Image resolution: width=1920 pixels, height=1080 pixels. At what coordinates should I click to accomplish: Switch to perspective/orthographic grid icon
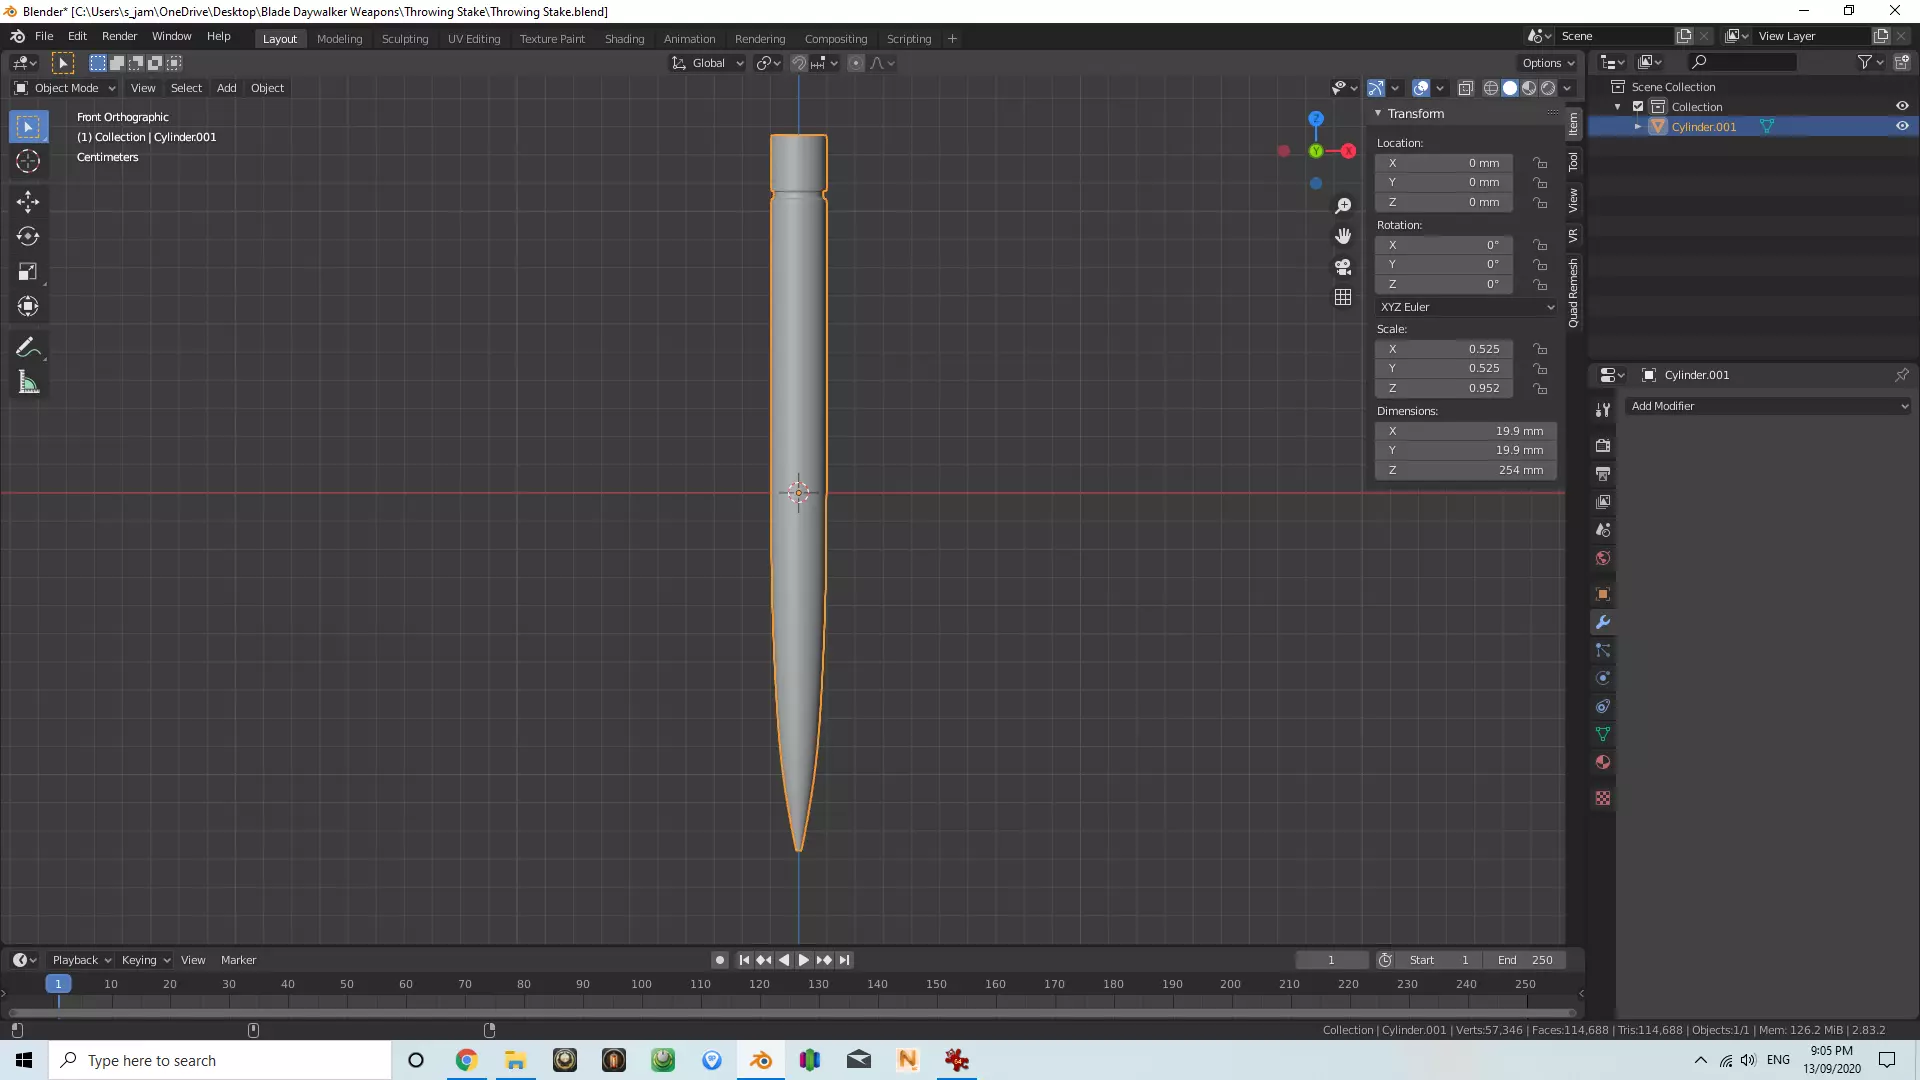click(x=1343, y=298)
